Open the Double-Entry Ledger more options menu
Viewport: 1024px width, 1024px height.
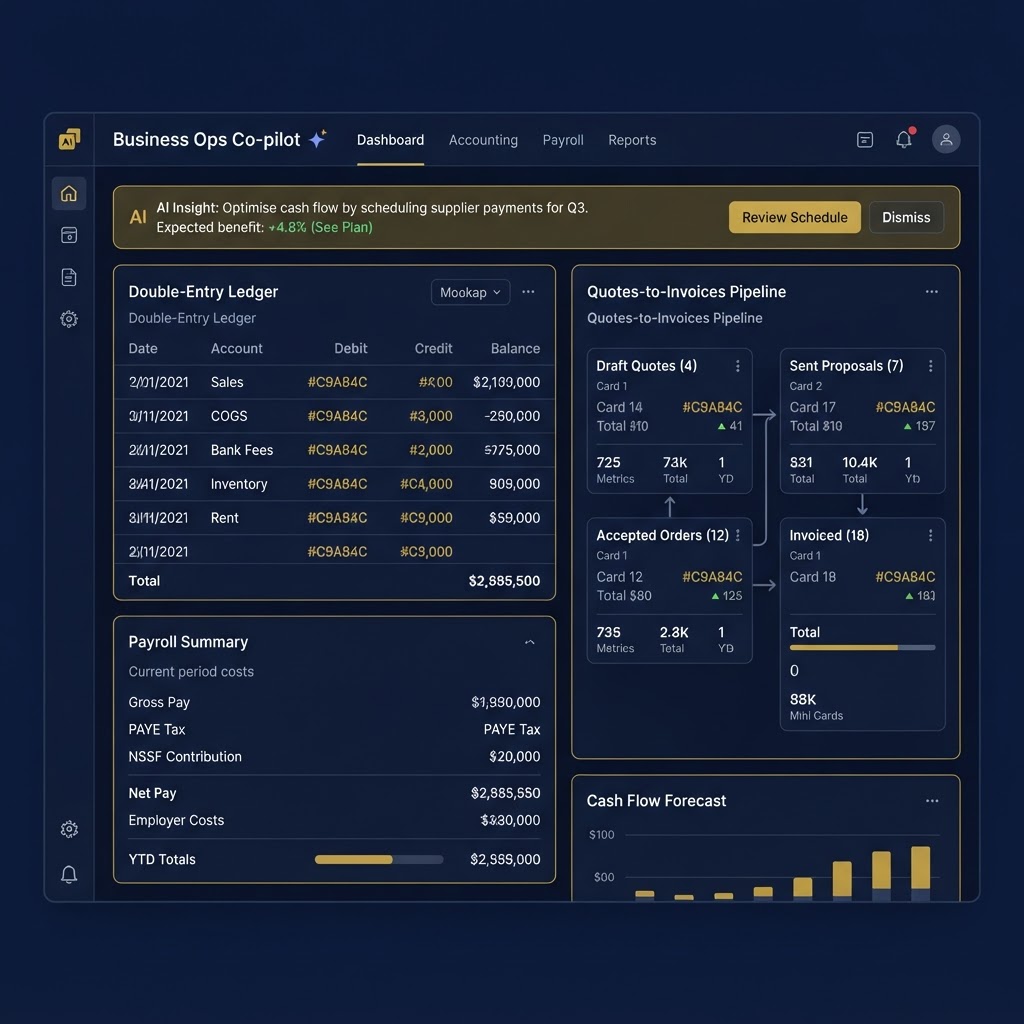click(x=528, y=292)
